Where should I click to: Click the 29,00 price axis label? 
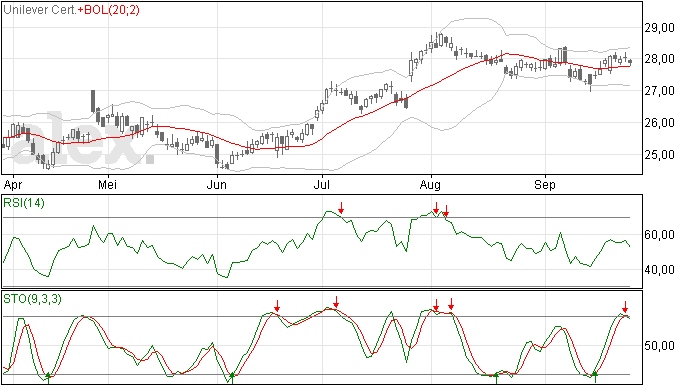[x=659, y=28]
